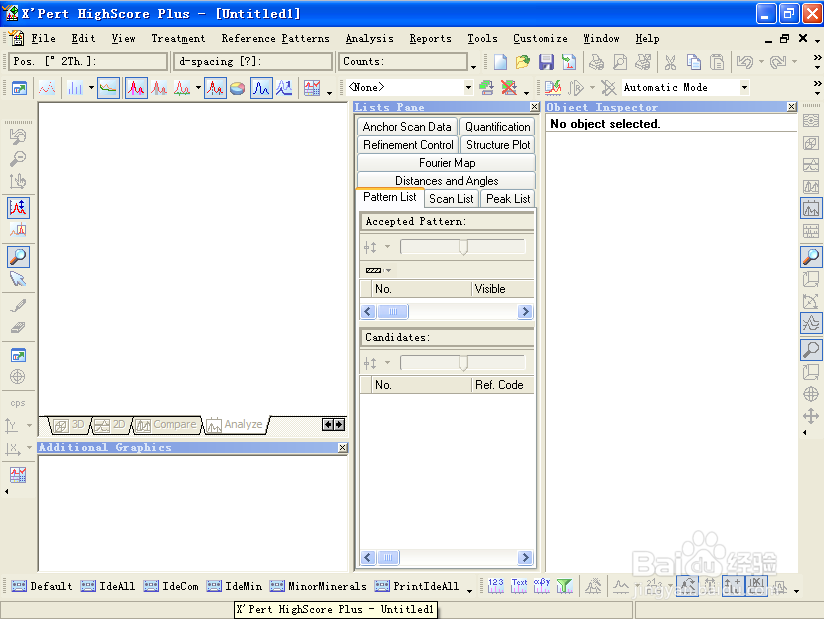This screenshot has height=619, width=824.
Task: Click the start refinement icon with green check
Action: point(553,88)
